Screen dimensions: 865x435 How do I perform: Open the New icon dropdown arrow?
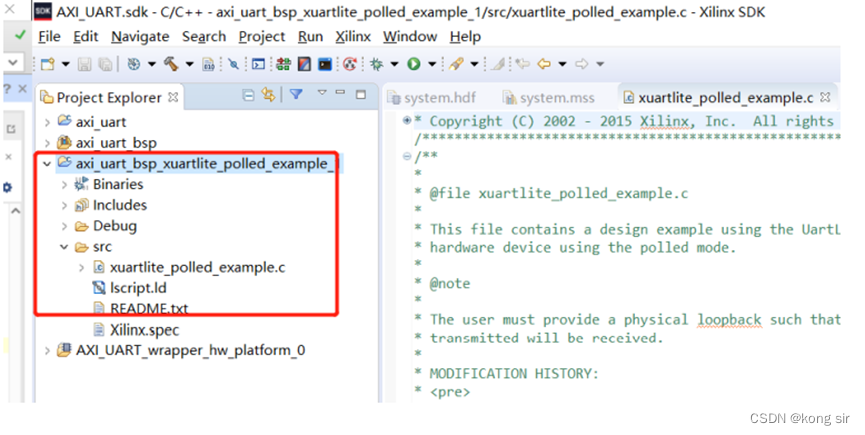pyautogui.click(x=66, y=64)
